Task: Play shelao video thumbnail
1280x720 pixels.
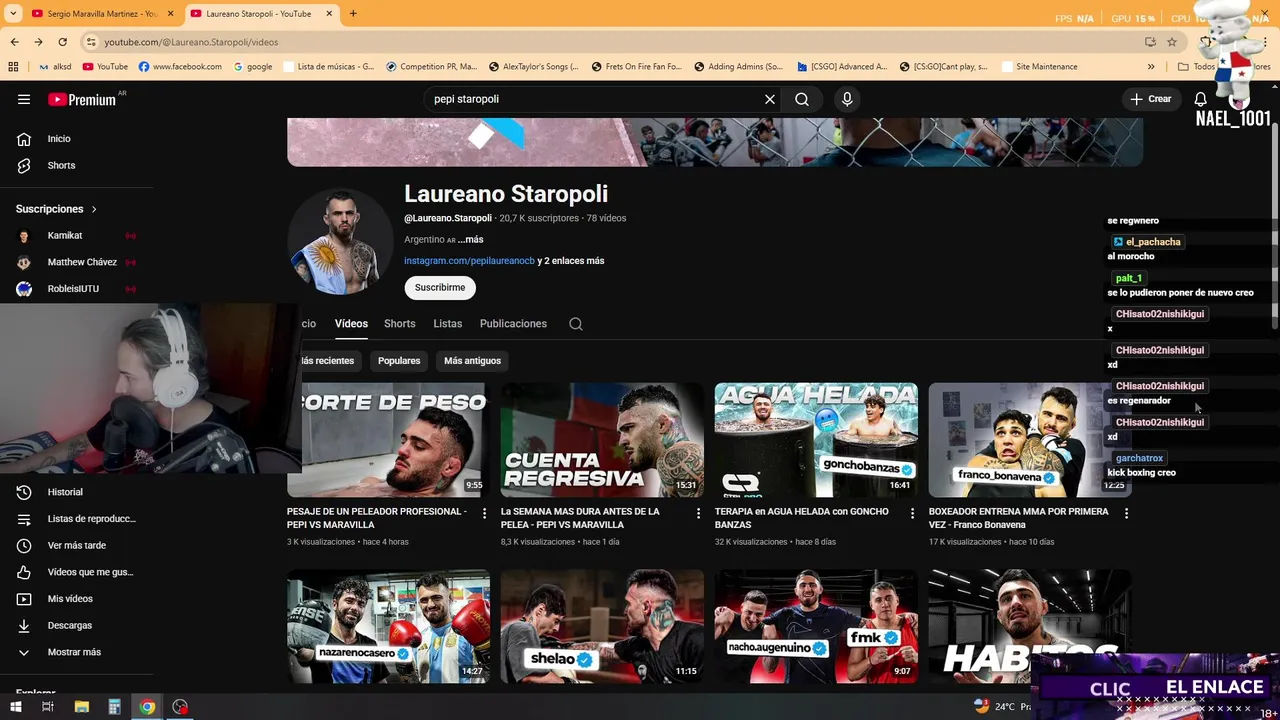Action: click(602, 626)
